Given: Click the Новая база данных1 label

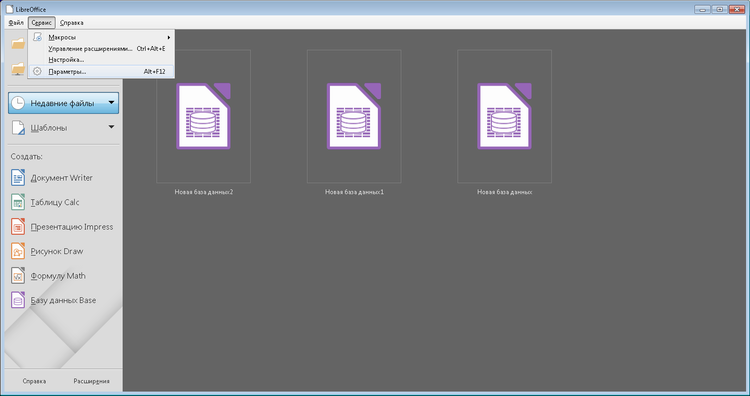Looking at the screenshot, I should click(354, 192).
